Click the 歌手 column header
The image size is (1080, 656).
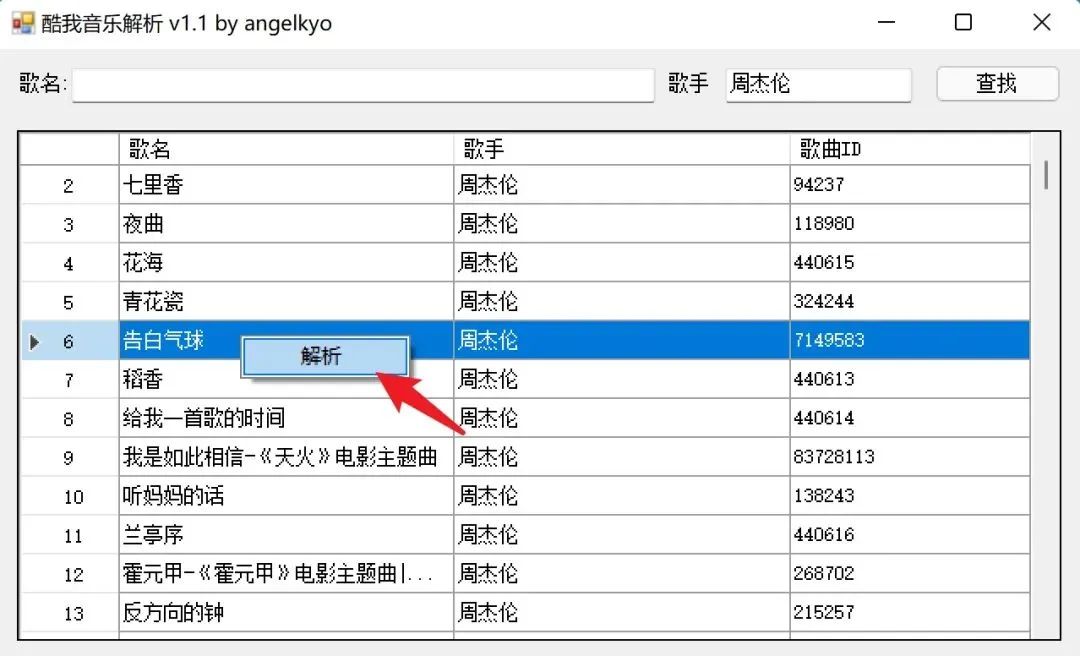coord(621,149)
